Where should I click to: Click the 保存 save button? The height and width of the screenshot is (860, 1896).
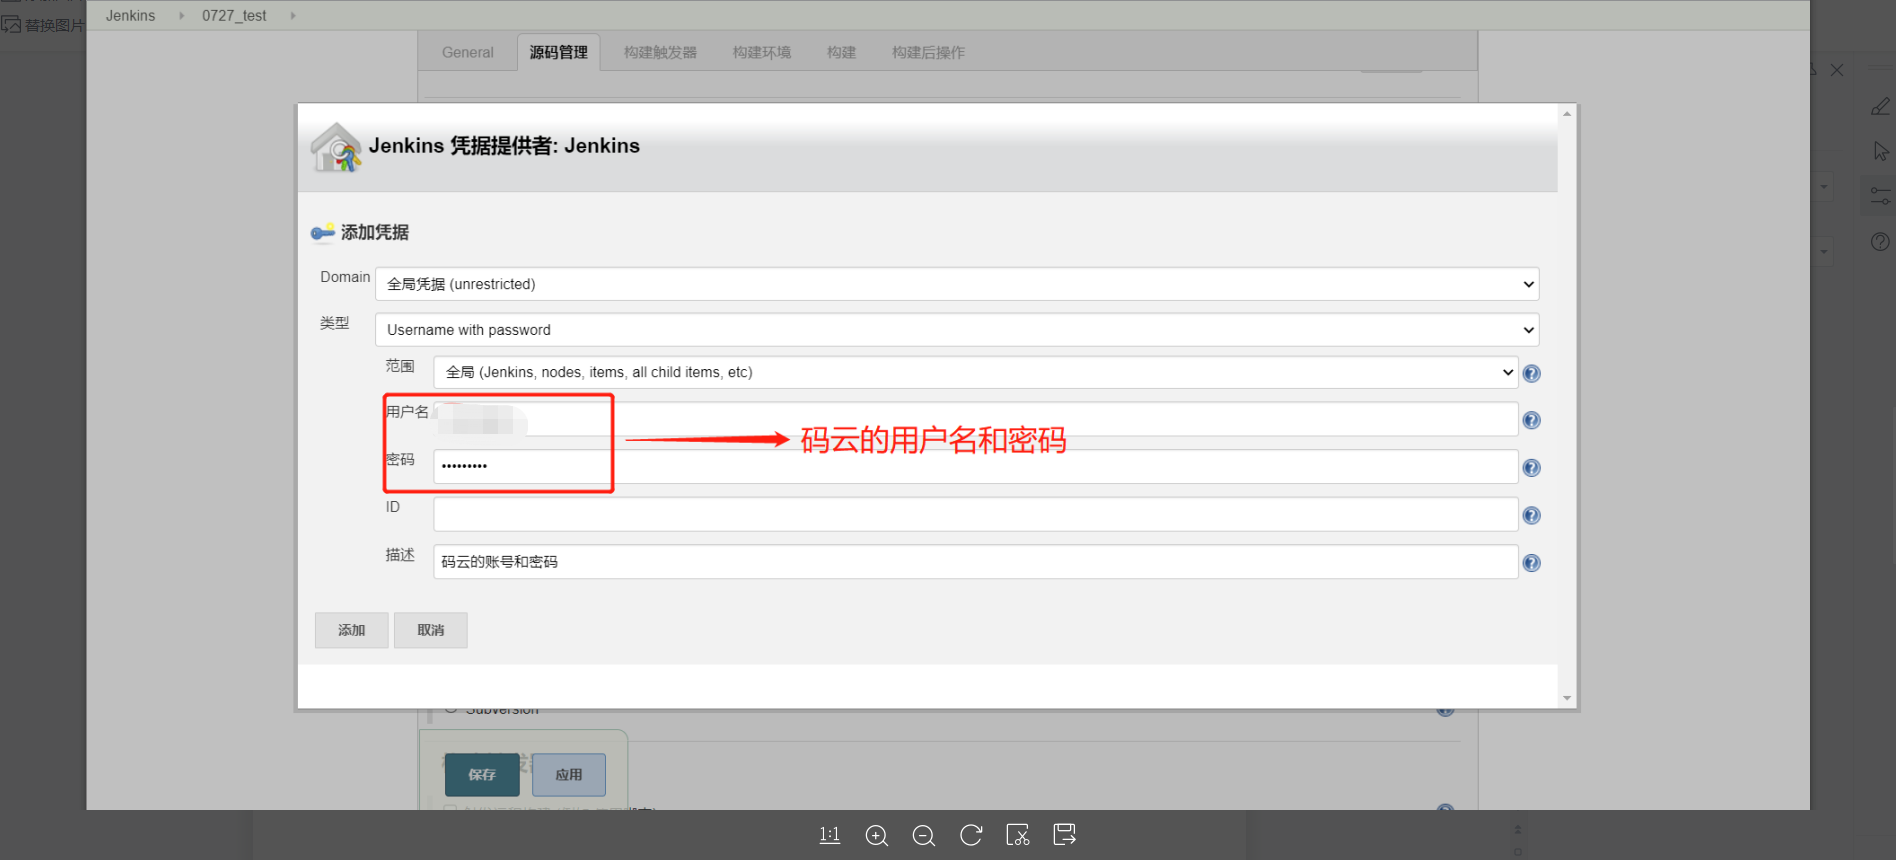pyautogui.click(x=482, y=775)
